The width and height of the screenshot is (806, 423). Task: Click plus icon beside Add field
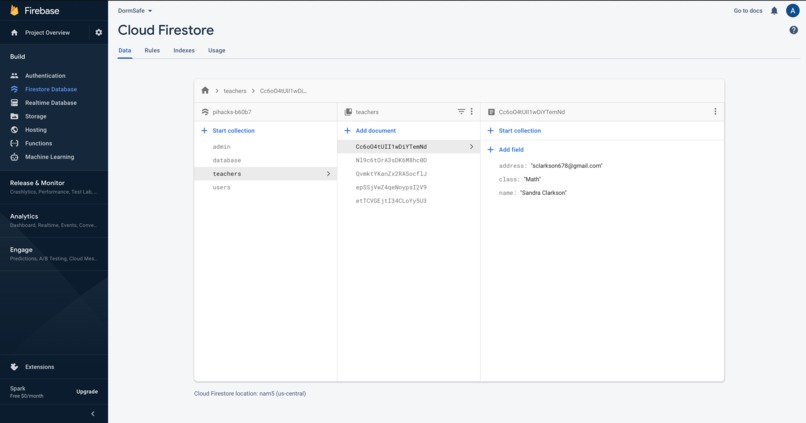490,150
